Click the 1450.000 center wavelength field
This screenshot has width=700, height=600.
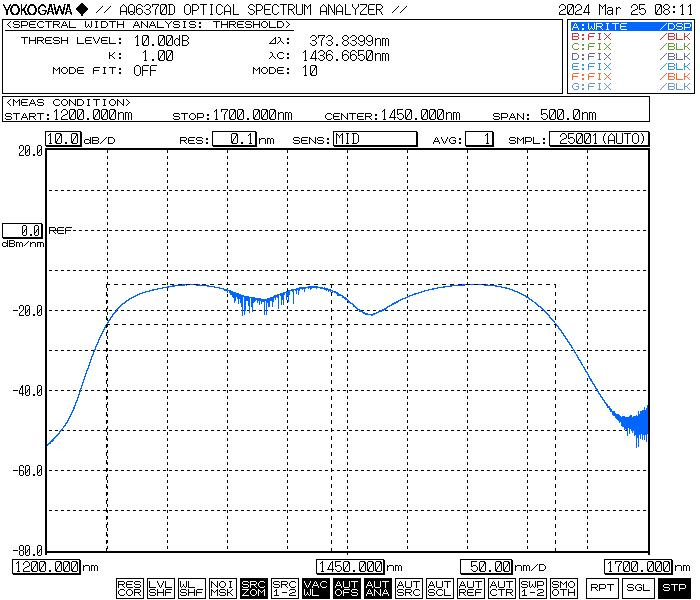(x=351, y=567)
